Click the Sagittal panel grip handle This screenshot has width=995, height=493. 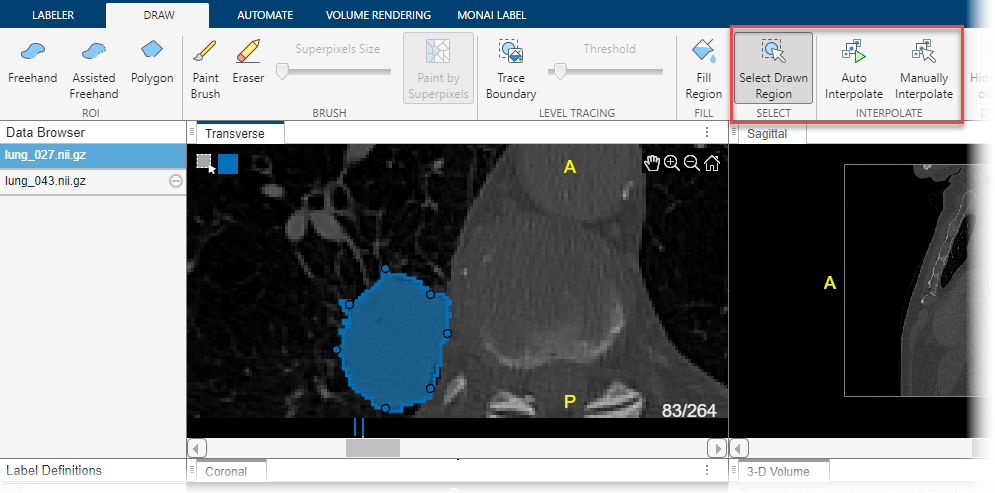click(734, 132)
